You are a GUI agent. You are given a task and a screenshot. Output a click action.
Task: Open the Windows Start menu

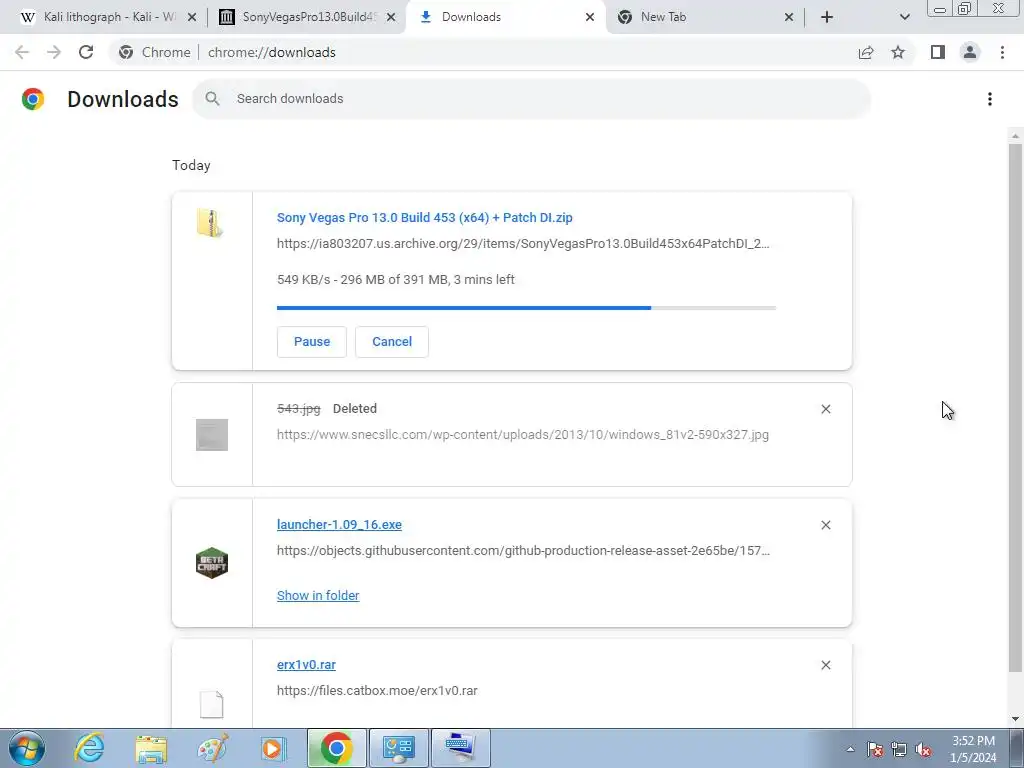pos(27,748)
